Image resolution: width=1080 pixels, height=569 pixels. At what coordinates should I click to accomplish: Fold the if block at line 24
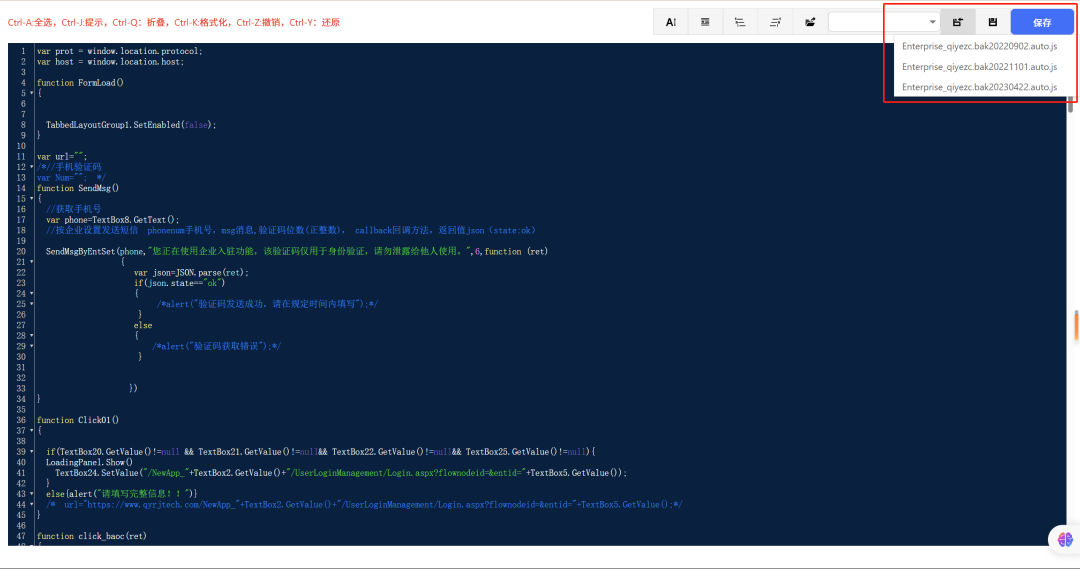(32, 293)
